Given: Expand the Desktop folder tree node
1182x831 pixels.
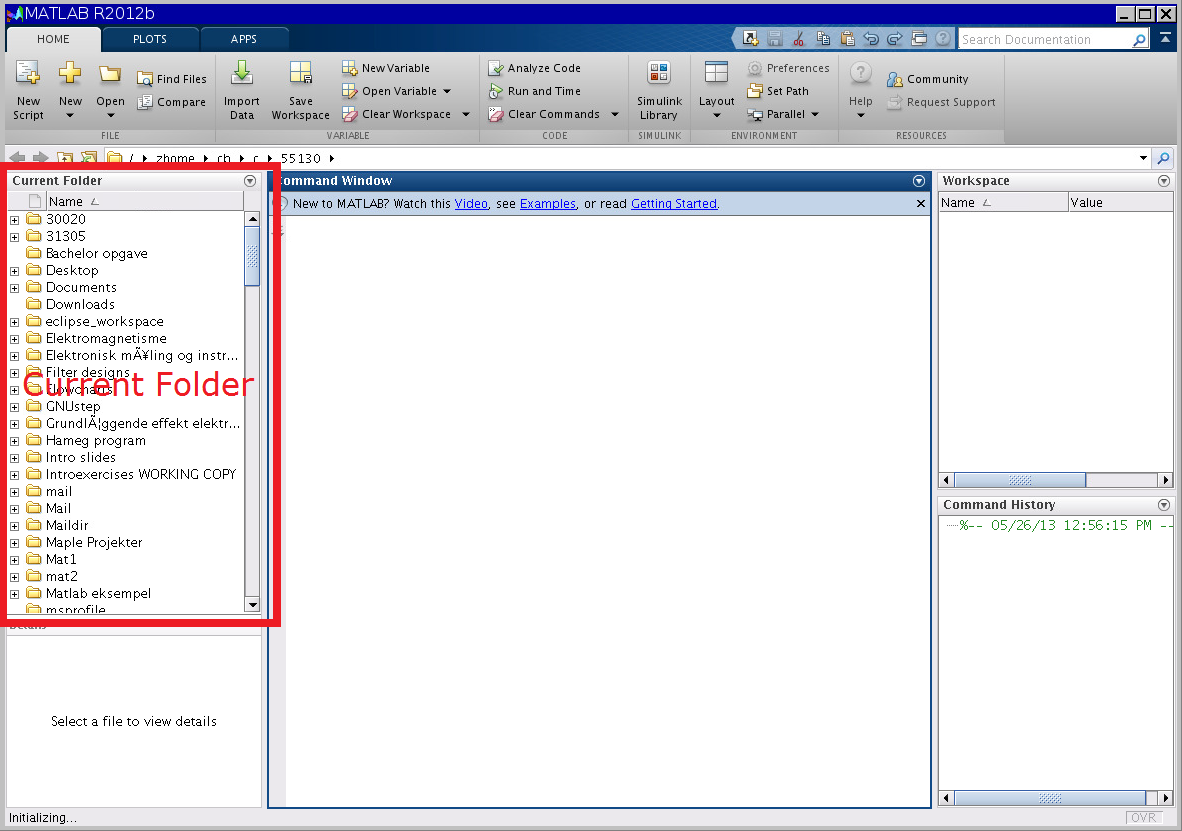Looking at the screenshot, I should [14, 271].
